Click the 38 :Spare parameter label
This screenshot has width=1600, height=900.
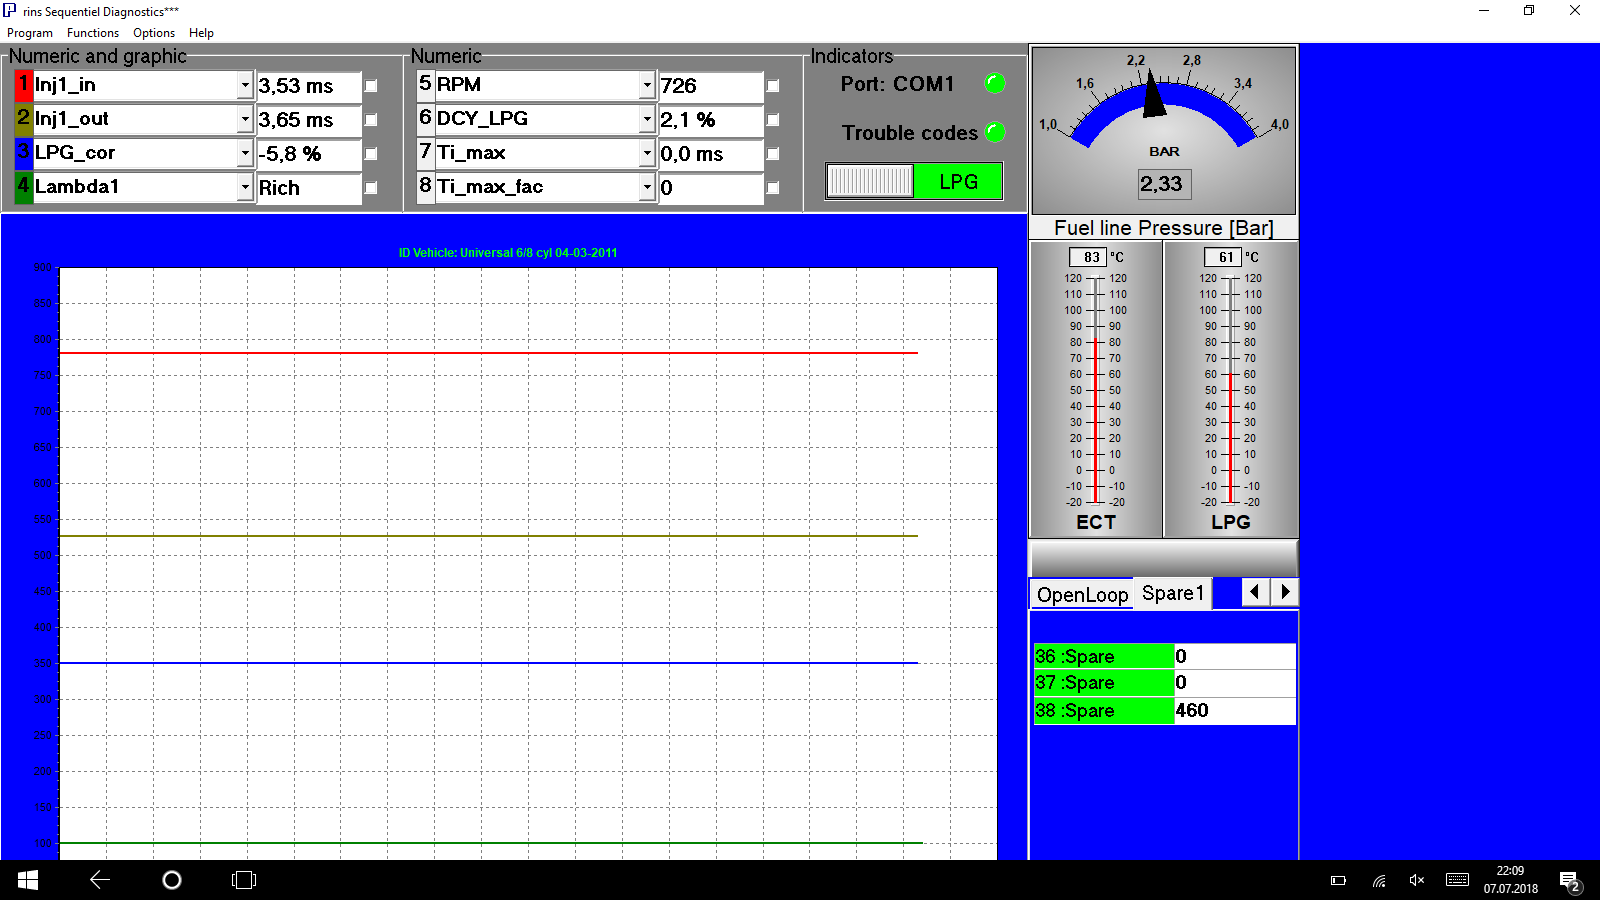coord(1104,710)
